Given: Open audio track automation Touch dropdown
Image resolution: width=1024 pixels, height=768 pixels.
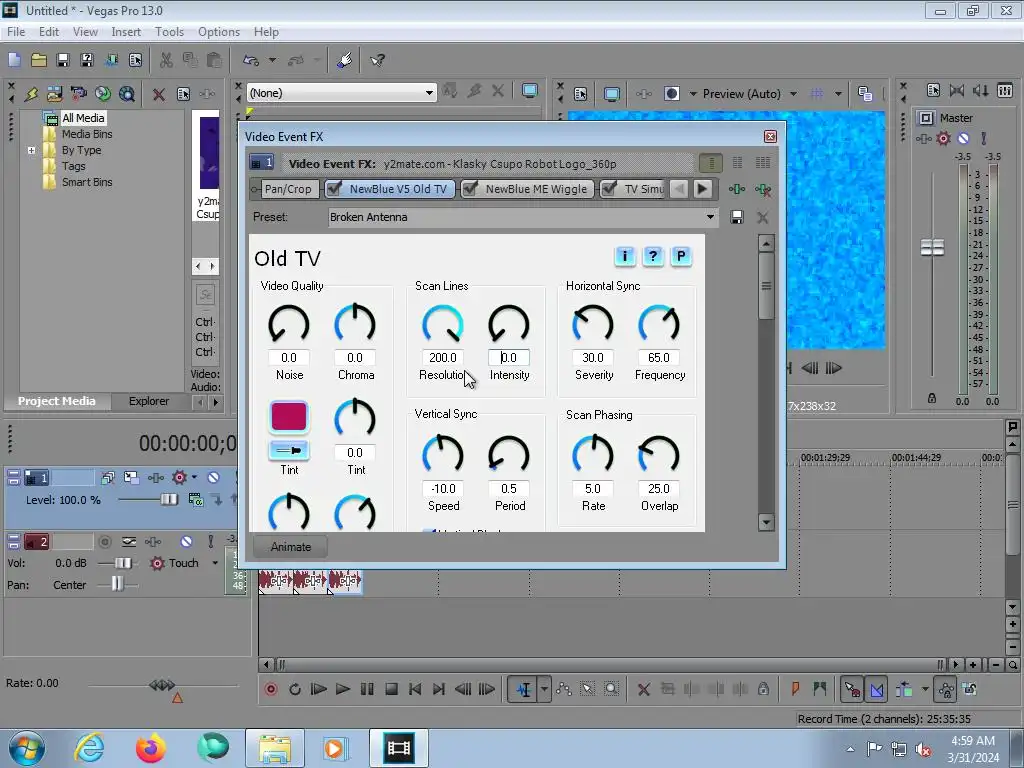Looking at the screenshot, I should click(x=215, y=563).
